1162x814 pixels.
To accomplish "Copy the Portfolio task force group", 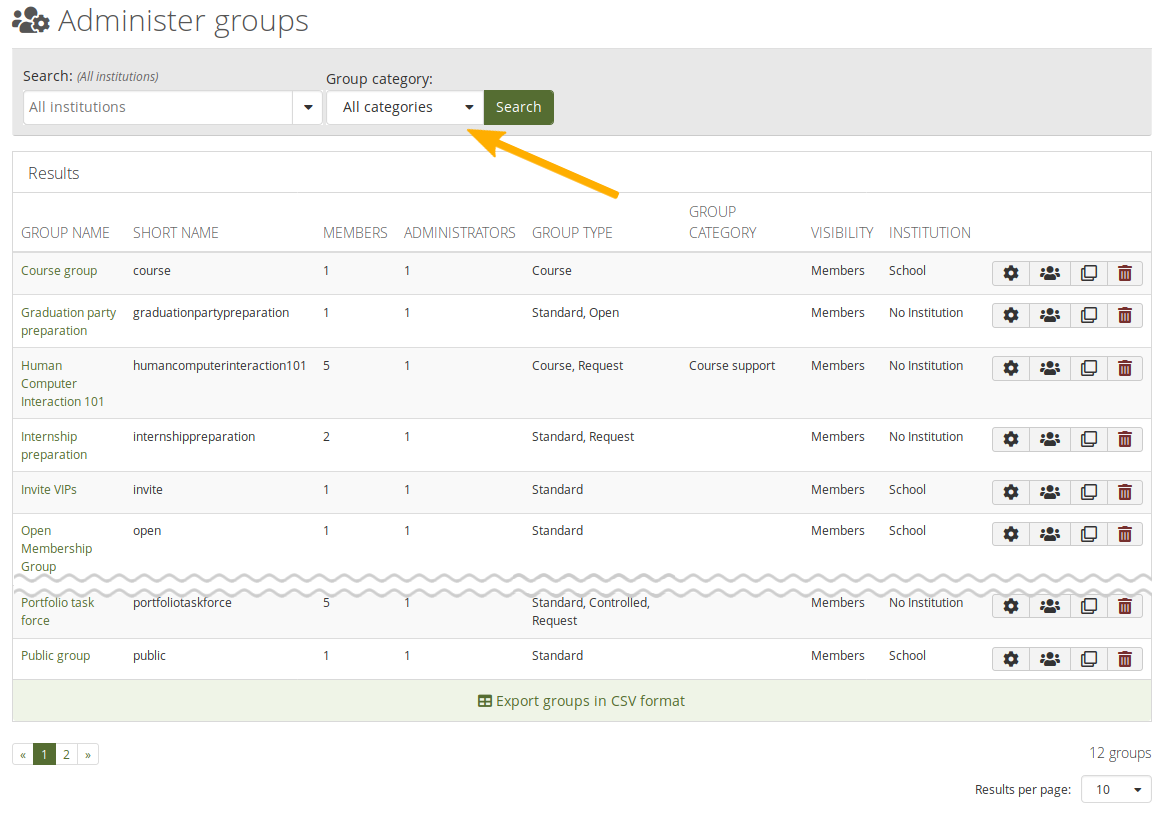I will (x=1088, y=606).
